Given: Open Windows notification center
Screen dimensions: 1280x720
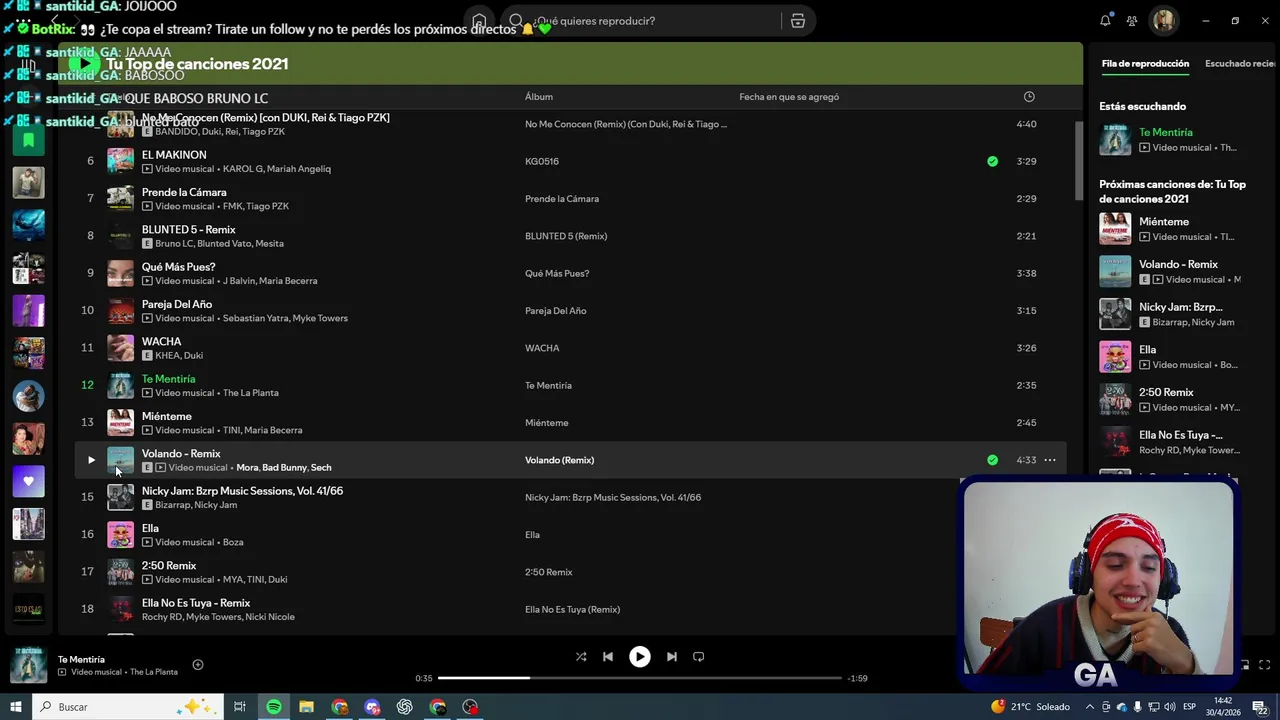Looking at the screenshot, I should (1262, 707).
